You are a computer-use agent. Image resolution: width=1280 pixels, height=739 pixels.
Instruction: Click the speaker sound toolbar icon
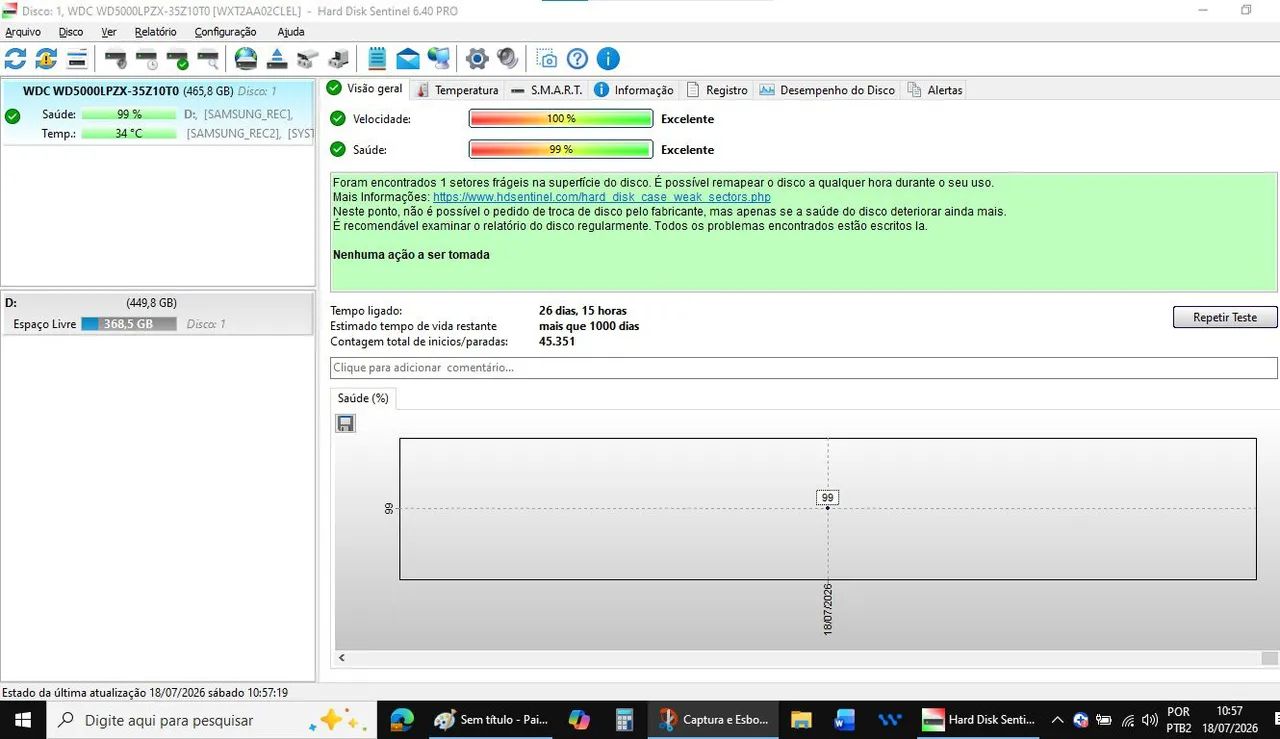(508, 59)
